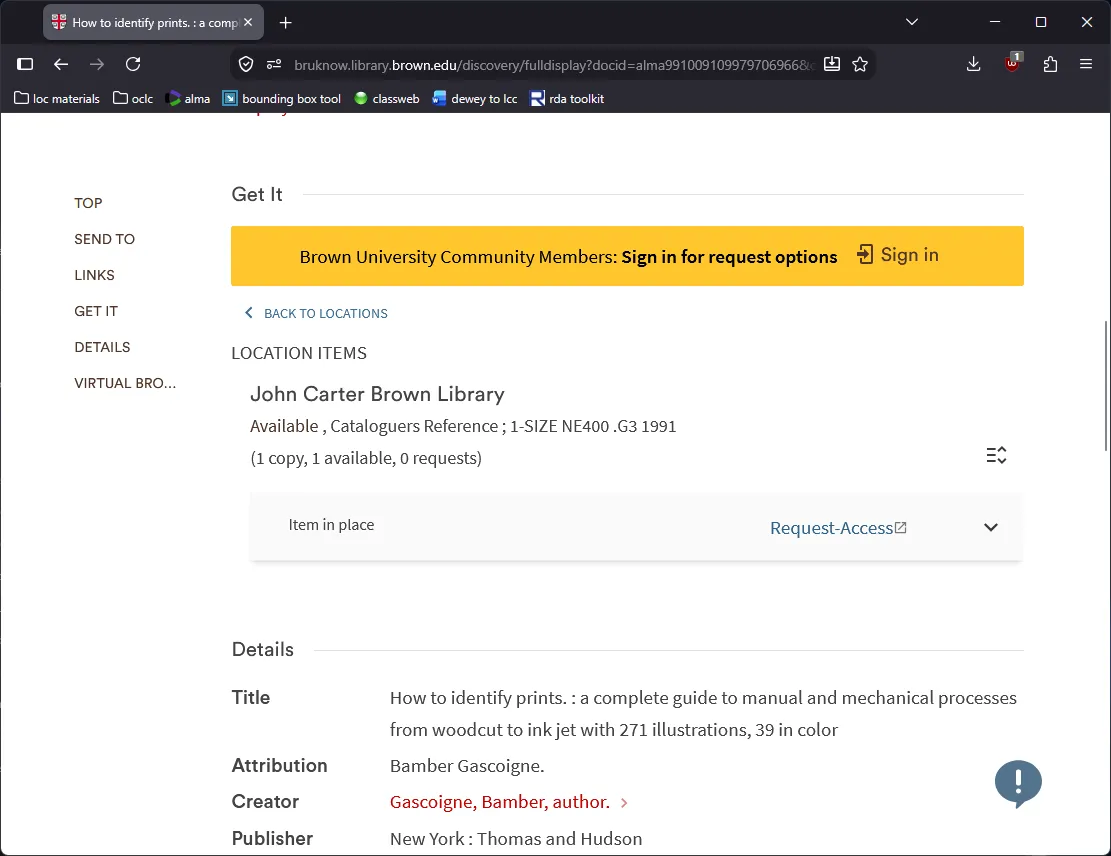Open the bounding box tool bookmark

tap(282, 98)
